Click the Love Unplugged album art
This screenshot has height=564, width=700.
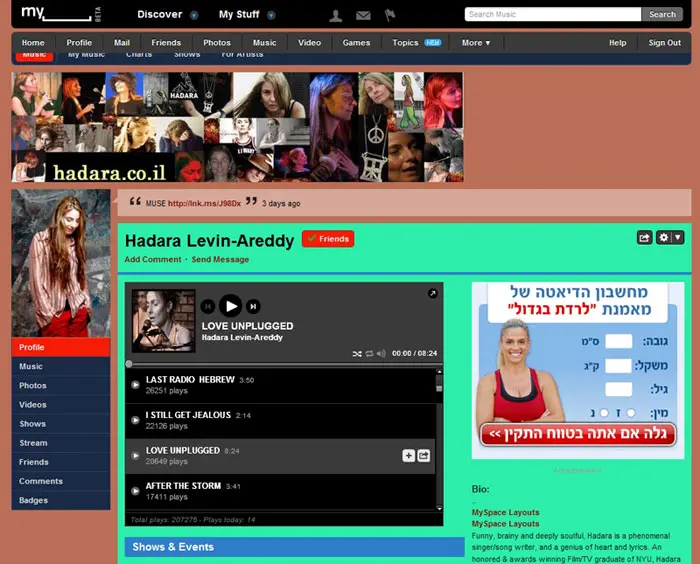click(163, 321)
